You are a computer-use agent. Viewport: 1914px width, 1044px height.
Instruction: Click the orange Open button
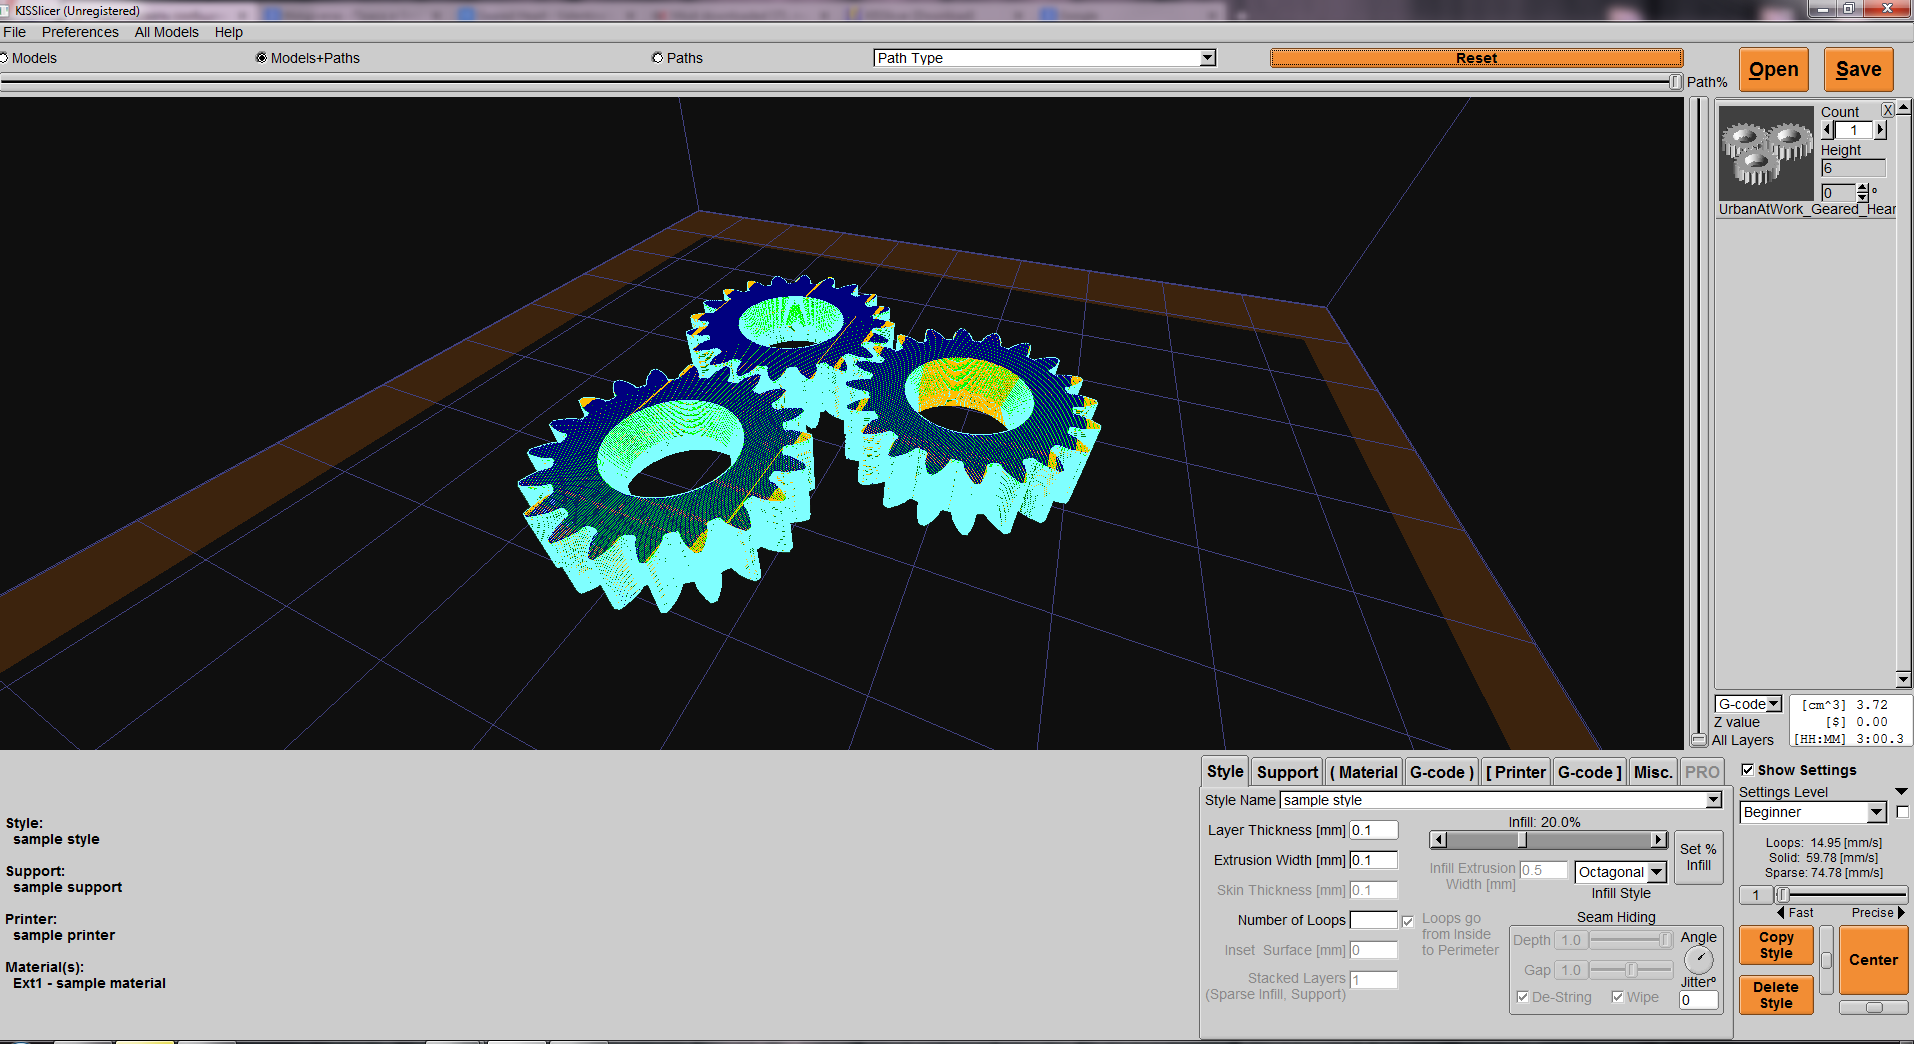click(x=1774, y=70)
